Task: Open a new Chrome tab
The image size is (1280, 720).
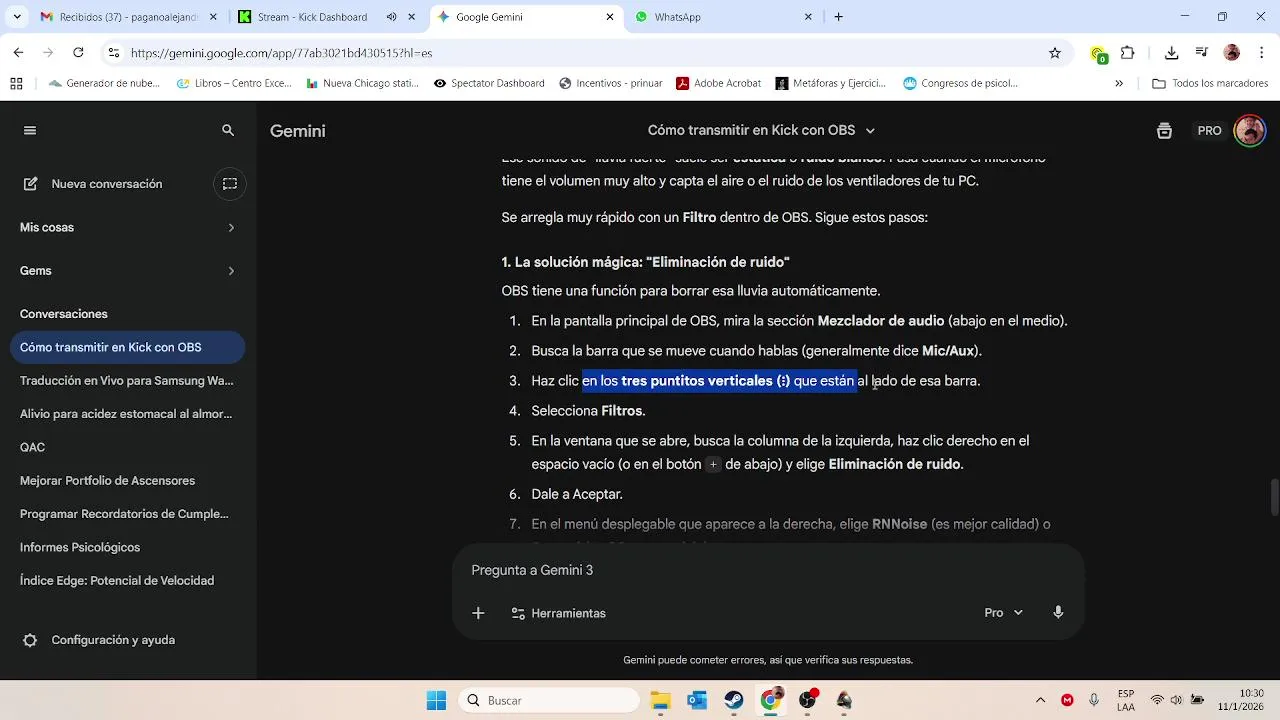Action: [x=838, y=17]
